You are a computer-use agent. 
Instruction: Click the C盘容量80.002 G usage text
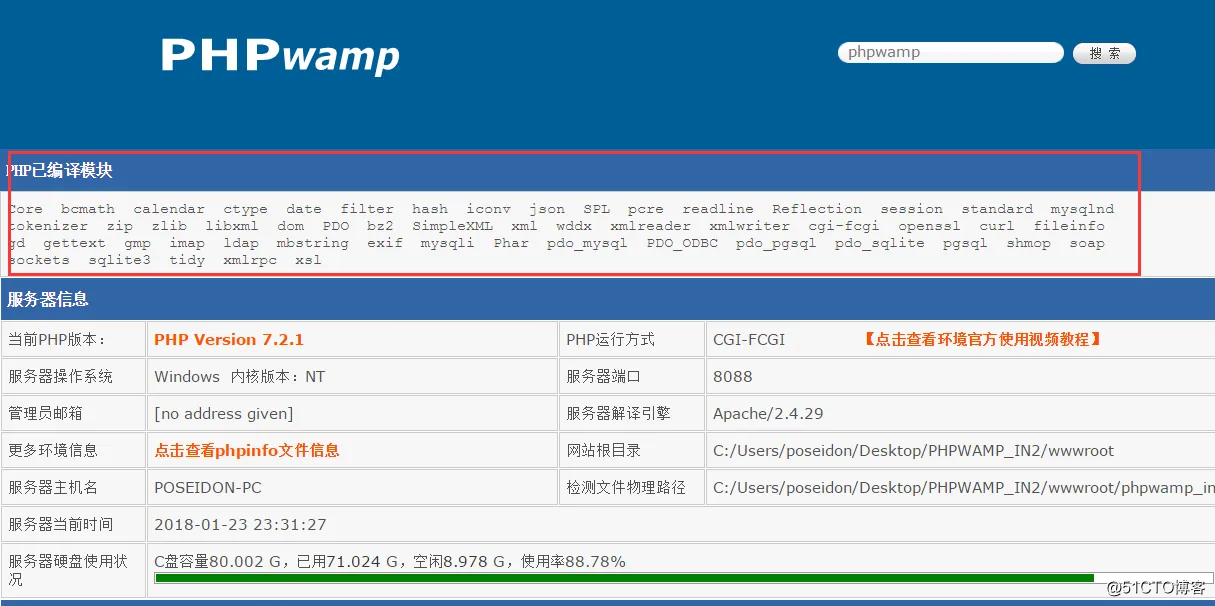pos(390,561)
